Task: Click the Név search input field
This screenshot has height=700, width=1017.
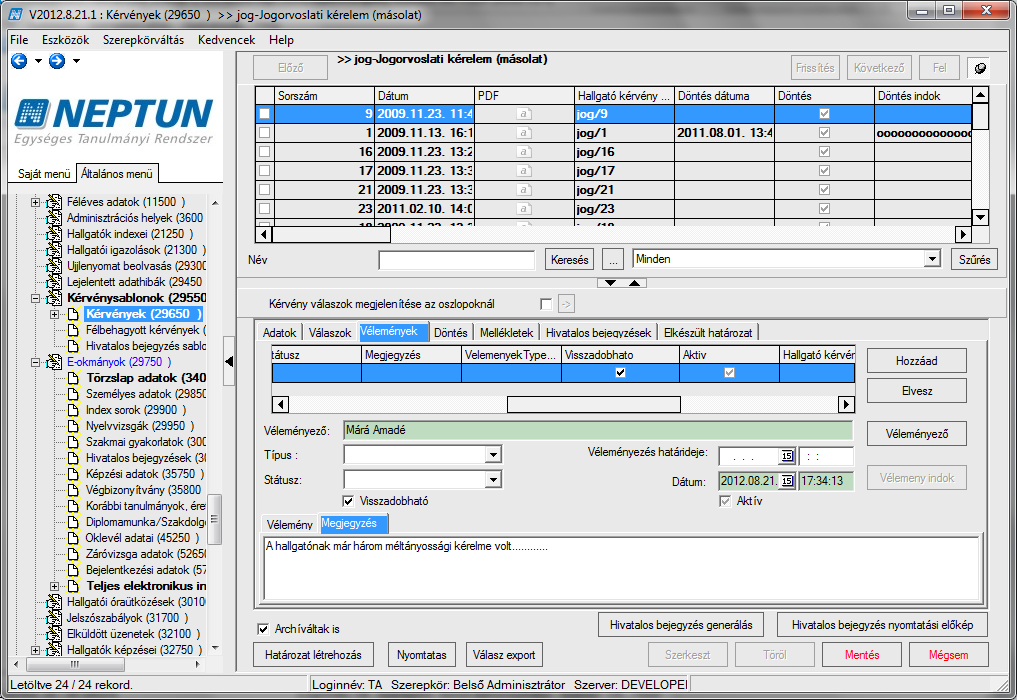Action: pos(457,259)
